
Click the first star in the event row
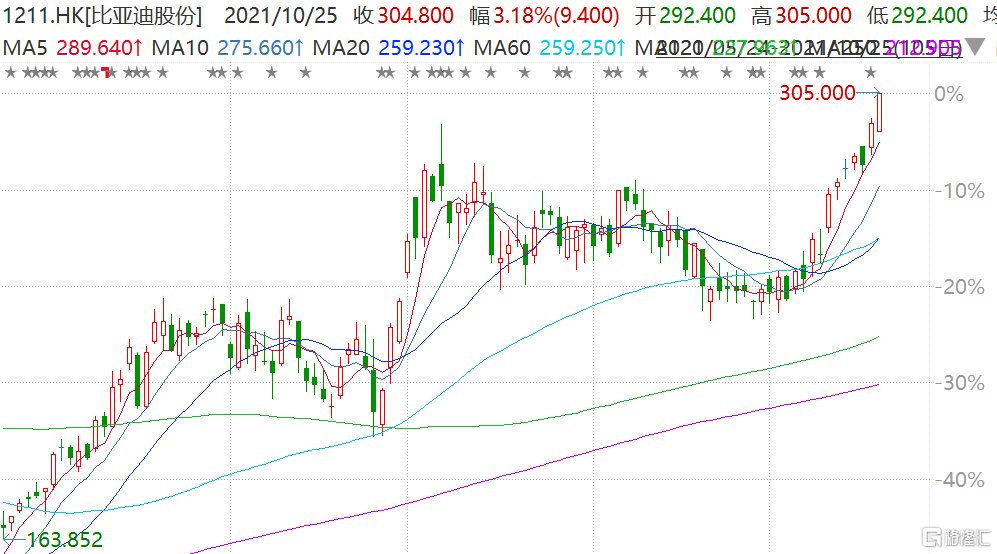(x=10, y=73)
